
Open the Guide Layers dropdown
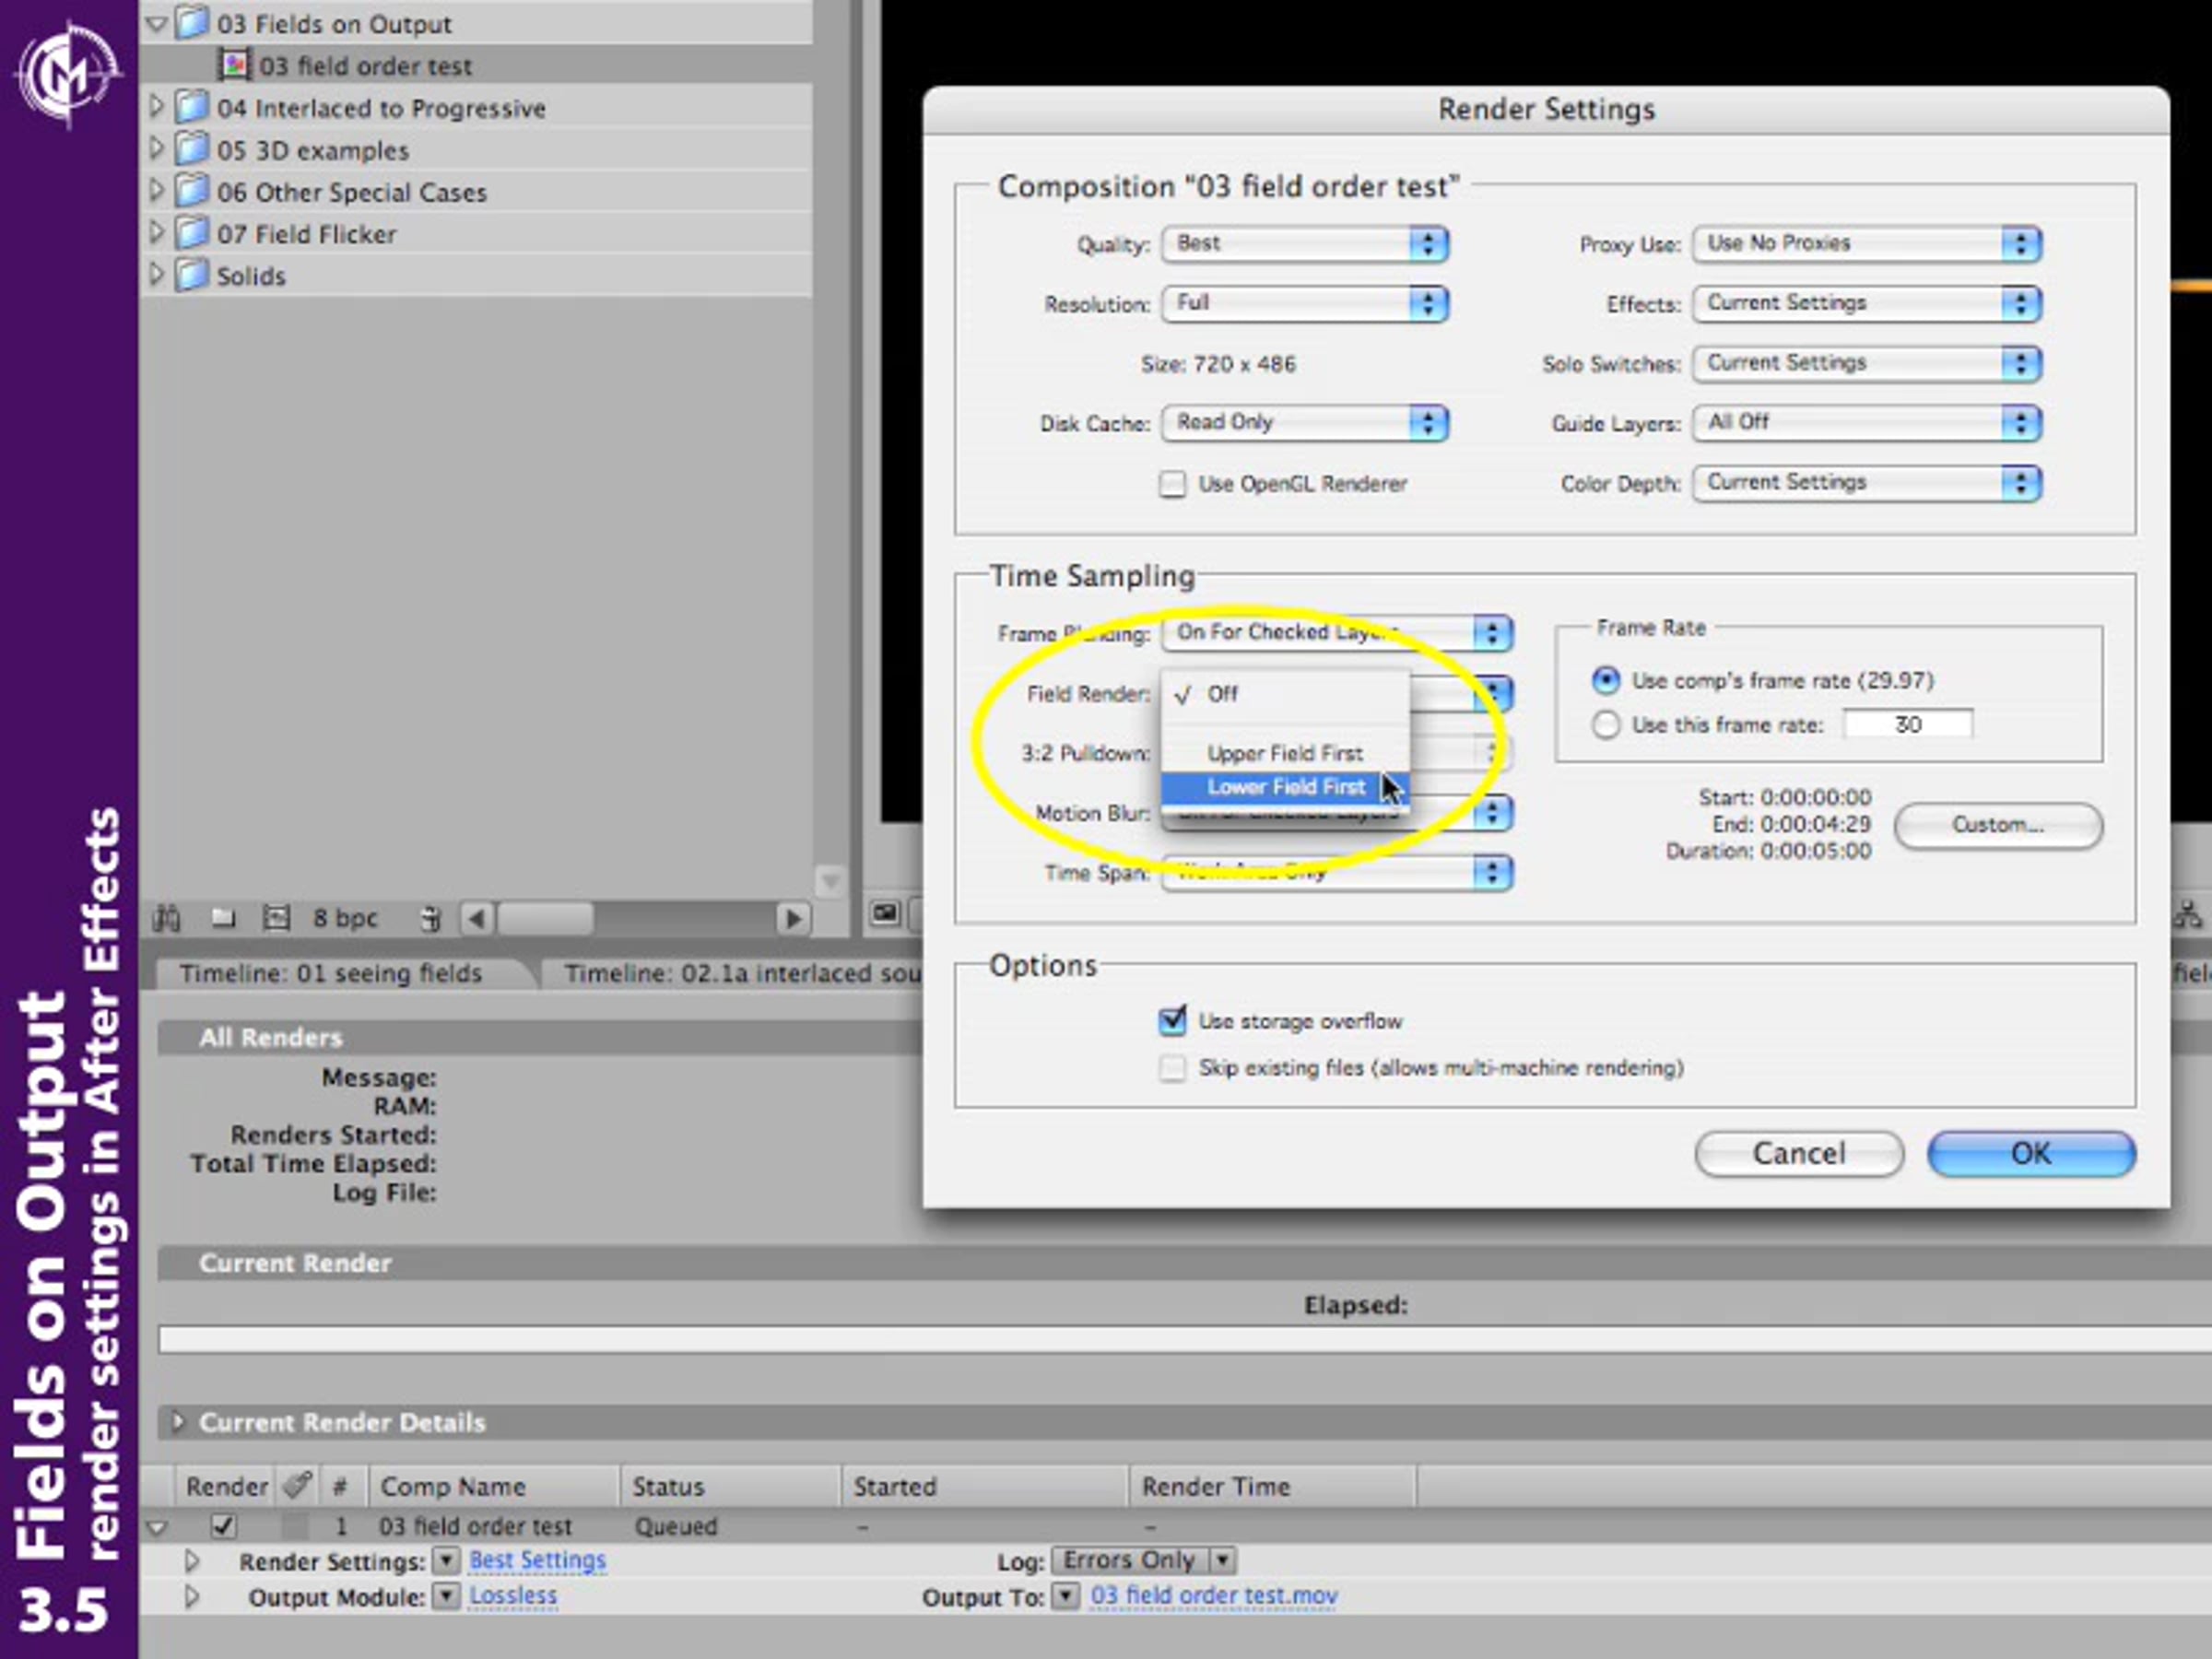(1866, 423)
